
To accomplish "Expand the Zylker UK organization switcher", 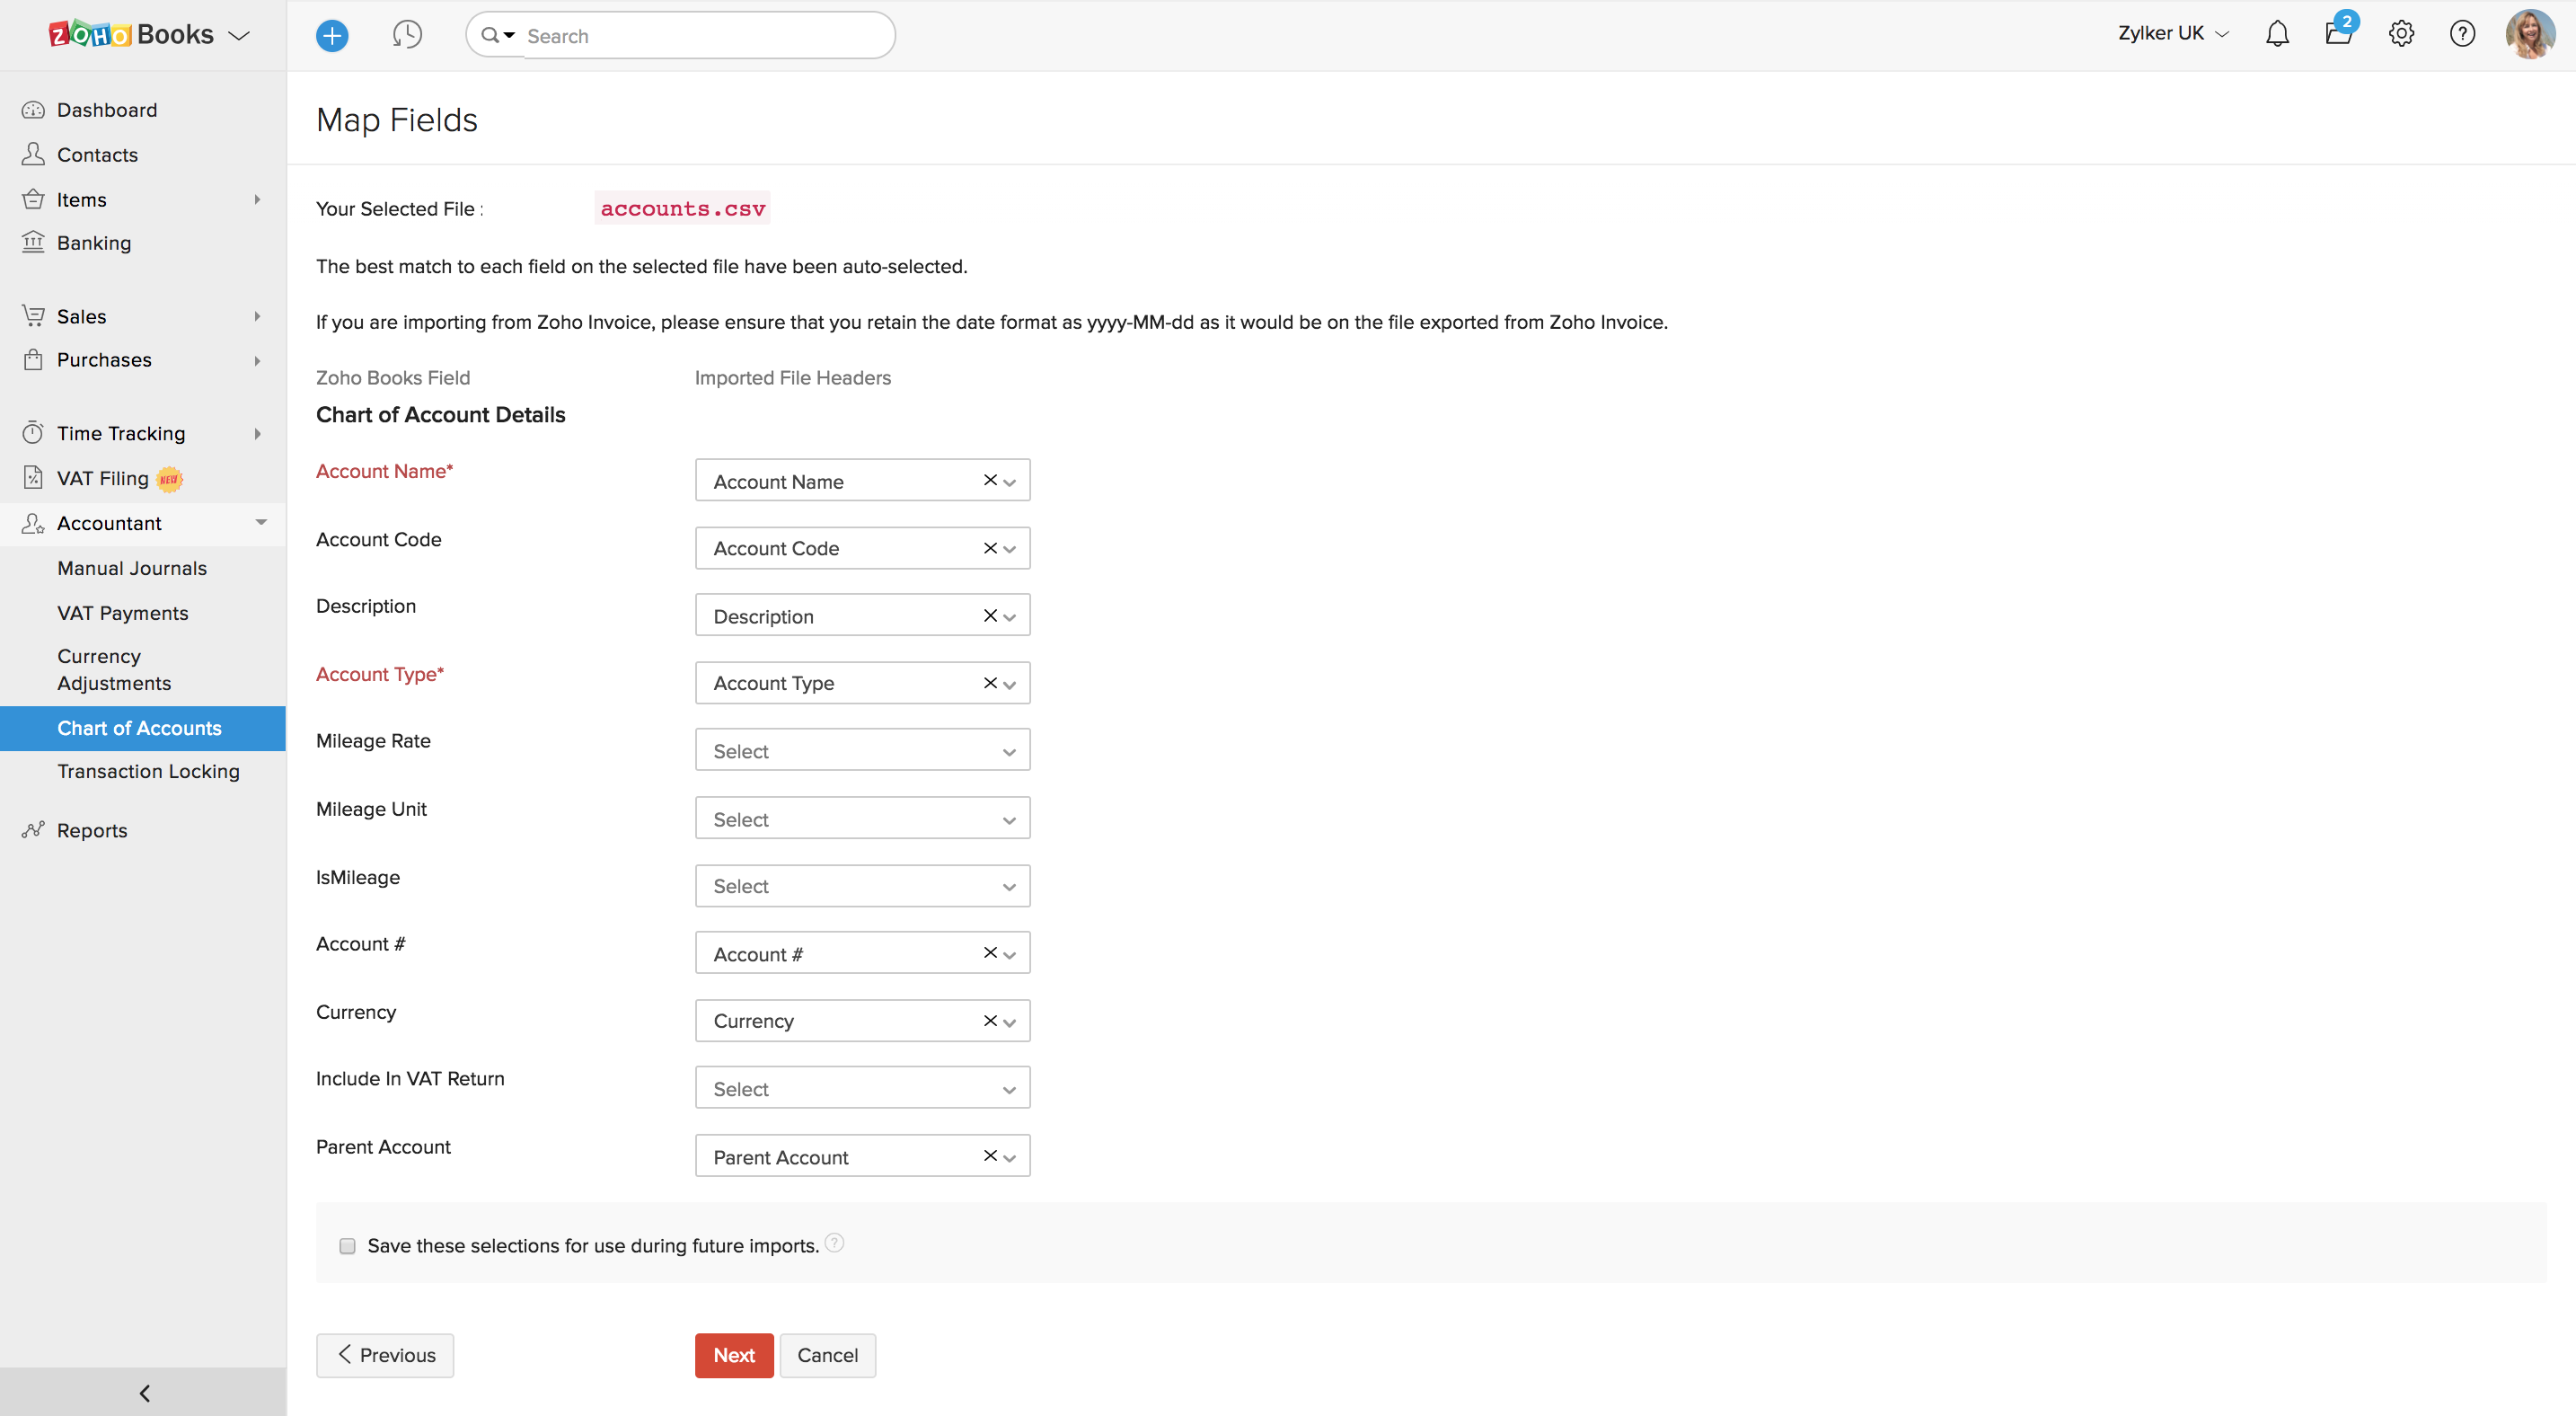I will pos(2173,34).
